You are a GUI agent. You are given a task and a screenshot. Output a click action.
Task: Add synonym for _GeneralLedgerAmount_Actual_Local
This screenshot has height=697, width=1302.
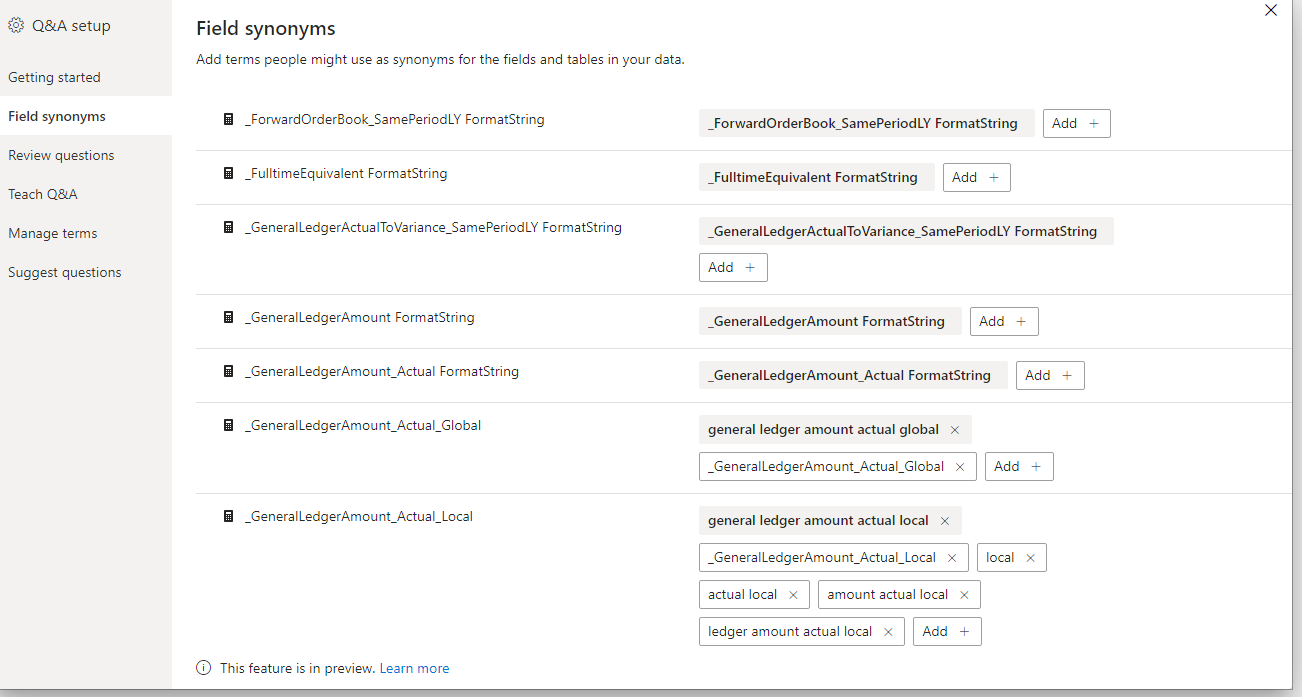pyautogui.click(x=947, y=632)
